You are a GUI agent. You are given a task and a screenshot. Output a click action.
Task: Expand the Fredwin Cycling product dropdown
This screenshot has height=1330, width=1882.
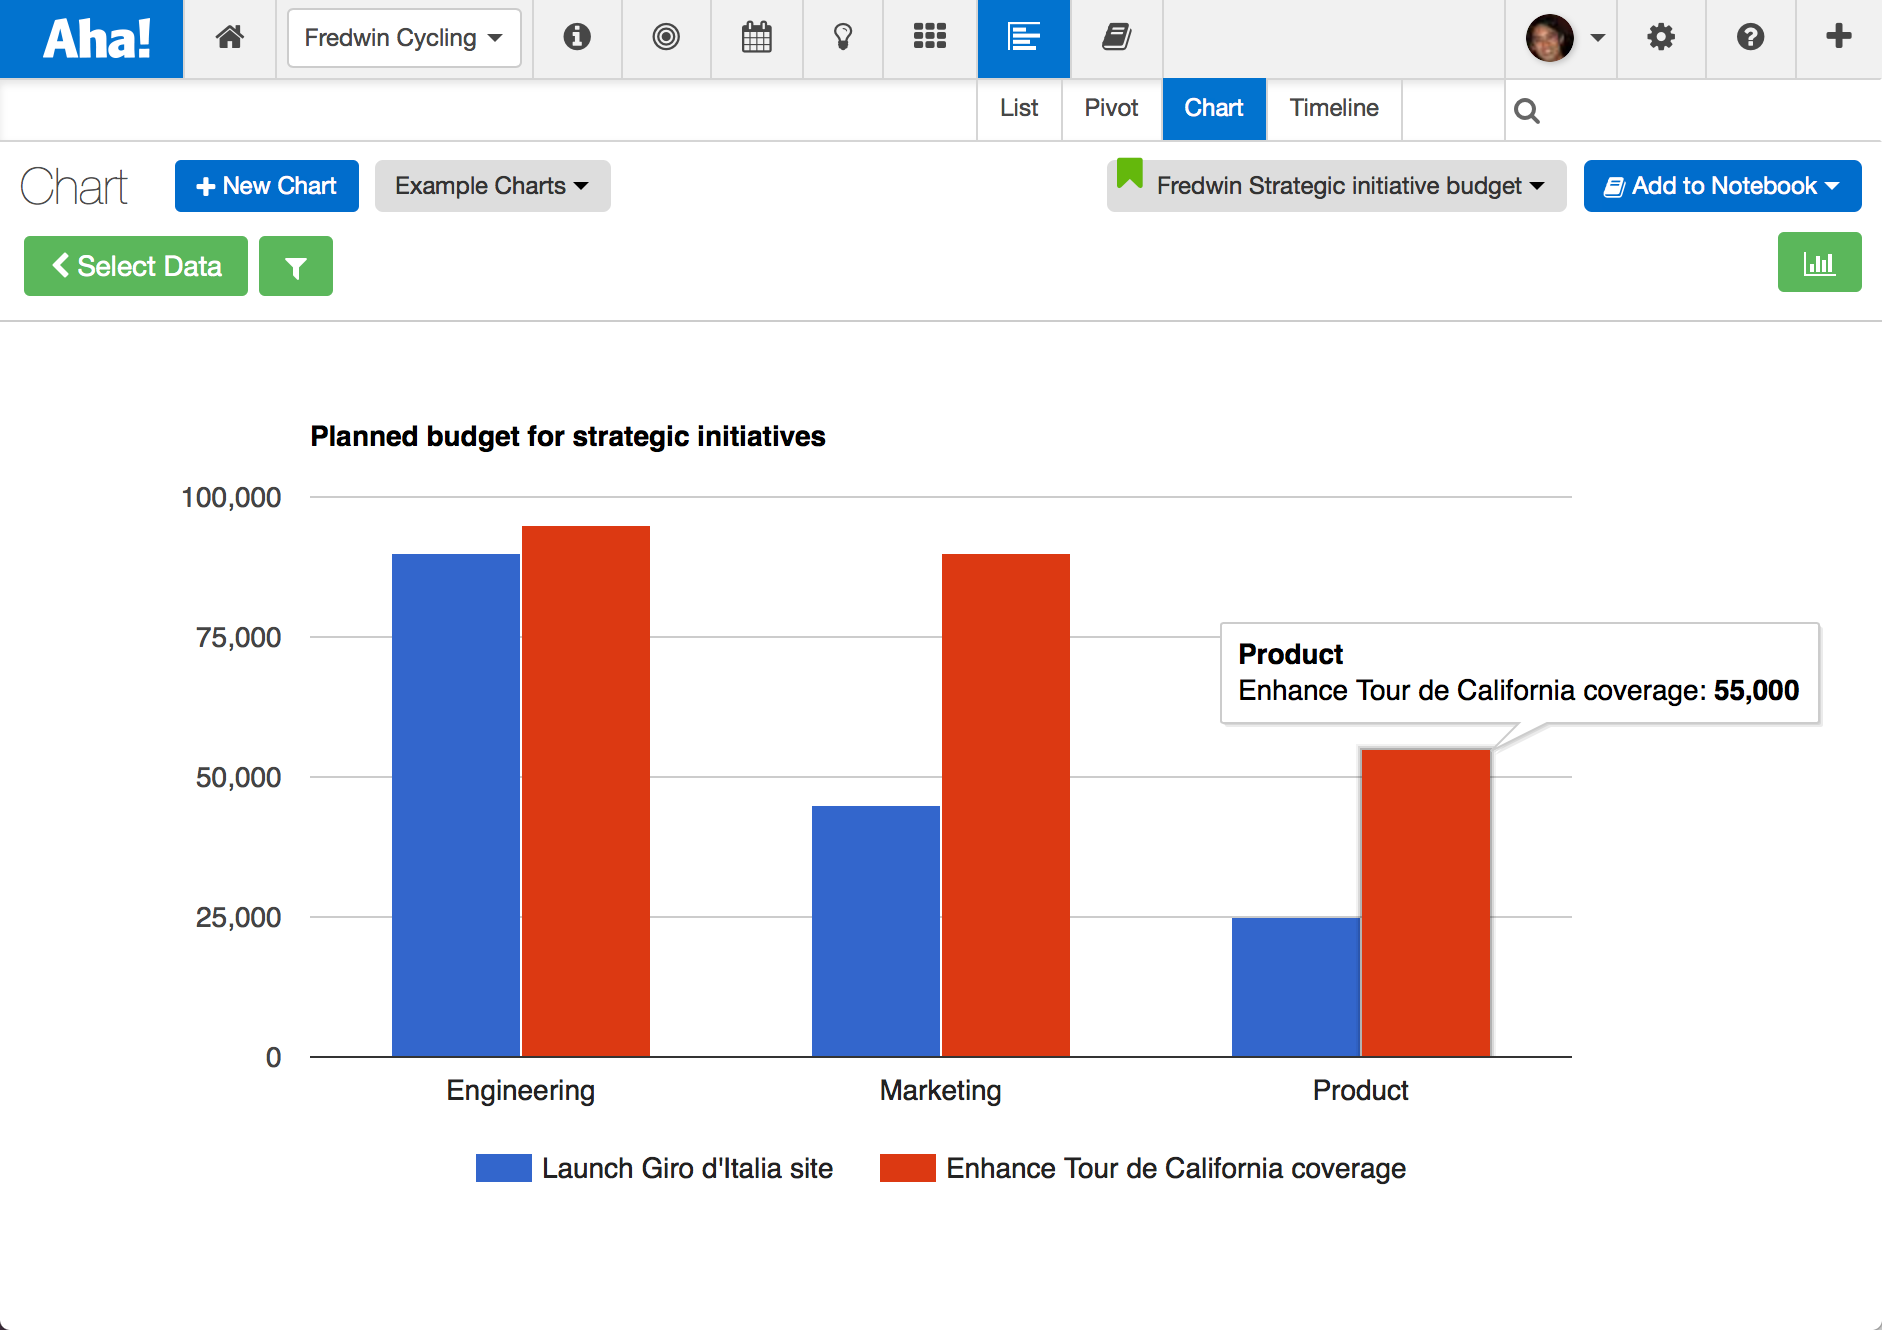404,38
